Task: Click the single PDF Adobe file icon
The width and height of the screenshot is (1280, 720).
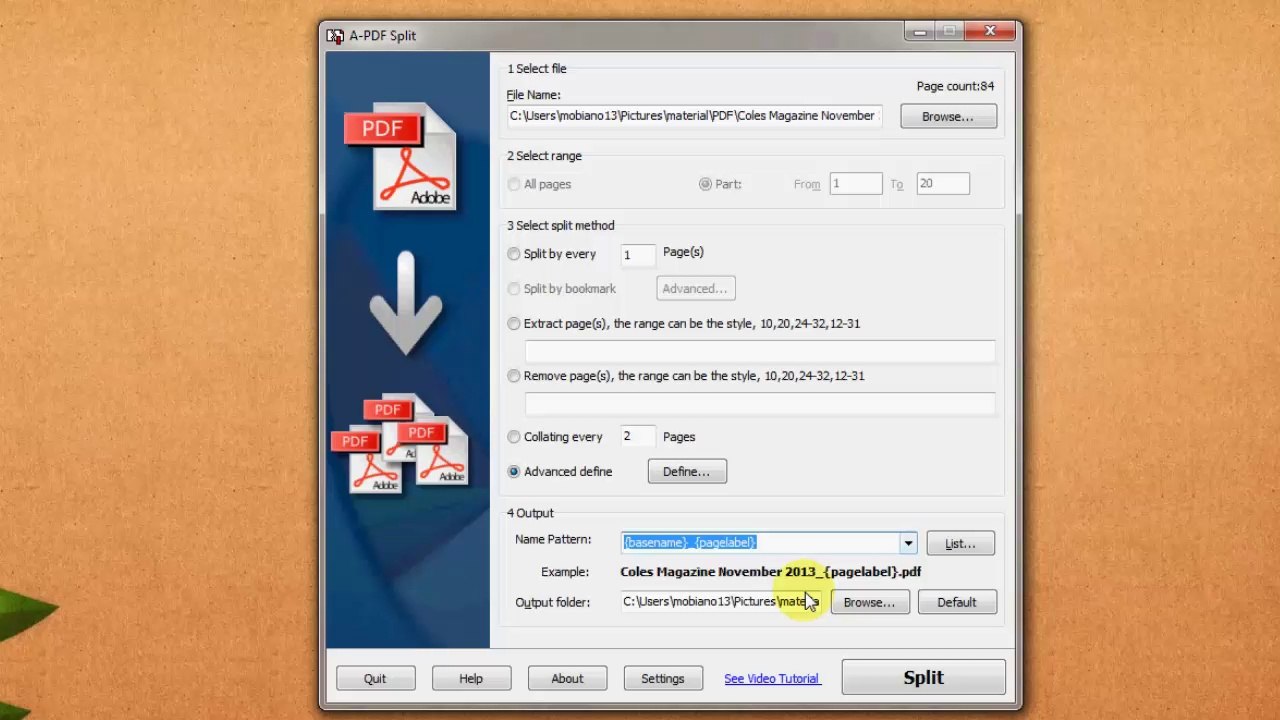Action: [x=402, y=156]
